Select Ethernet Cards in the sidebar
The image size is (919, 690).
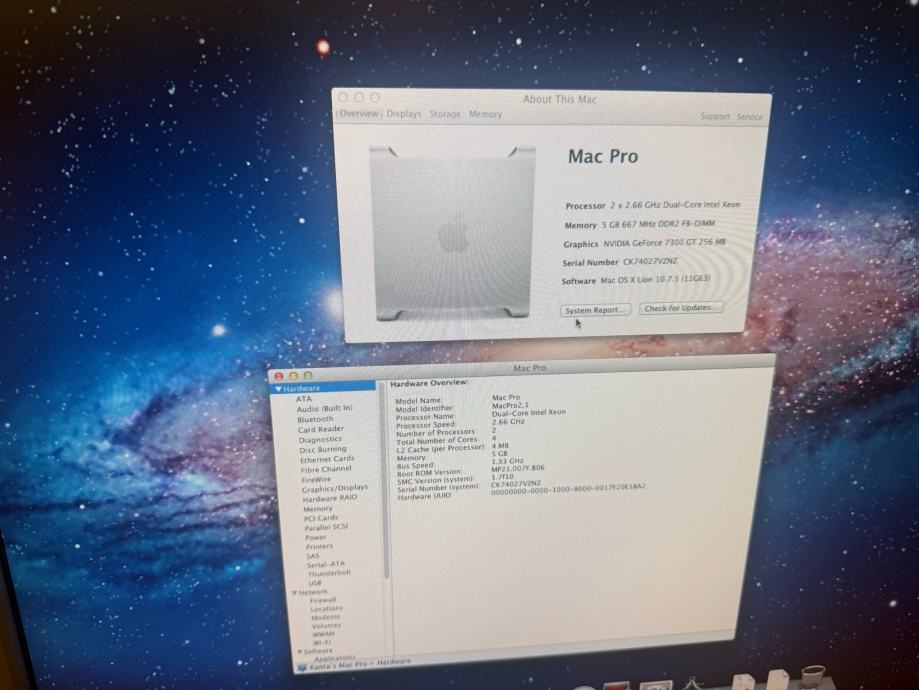[x=327, y=460]
